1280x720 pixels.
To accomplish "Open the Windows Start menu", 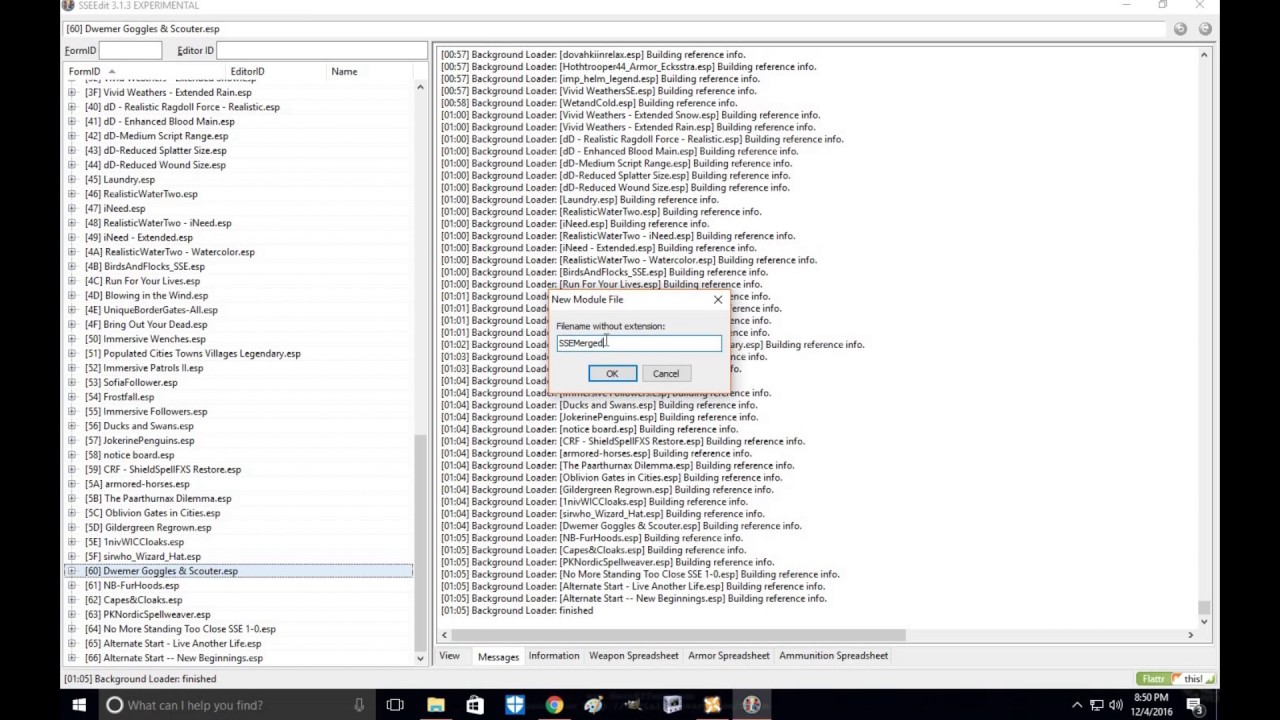I will coord(79,705).
